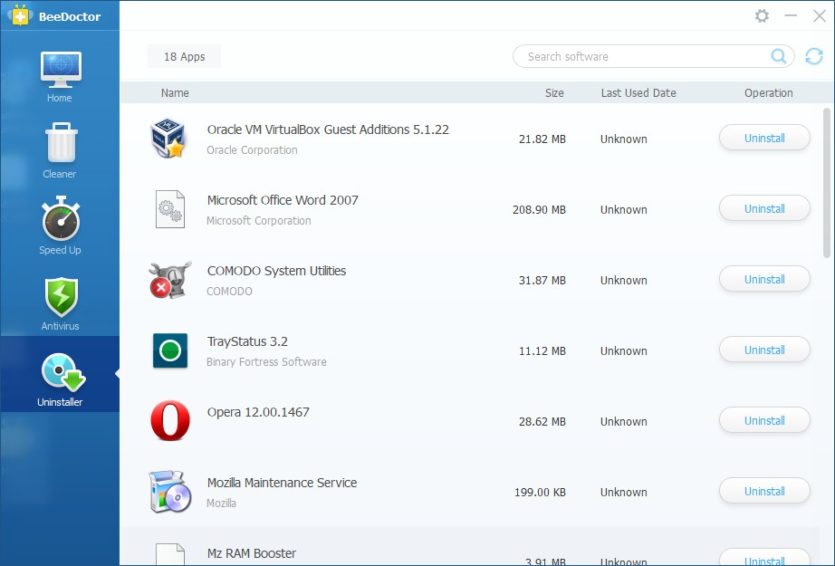Uninstall Microsoft Office Word 2007

pos(764,209)
